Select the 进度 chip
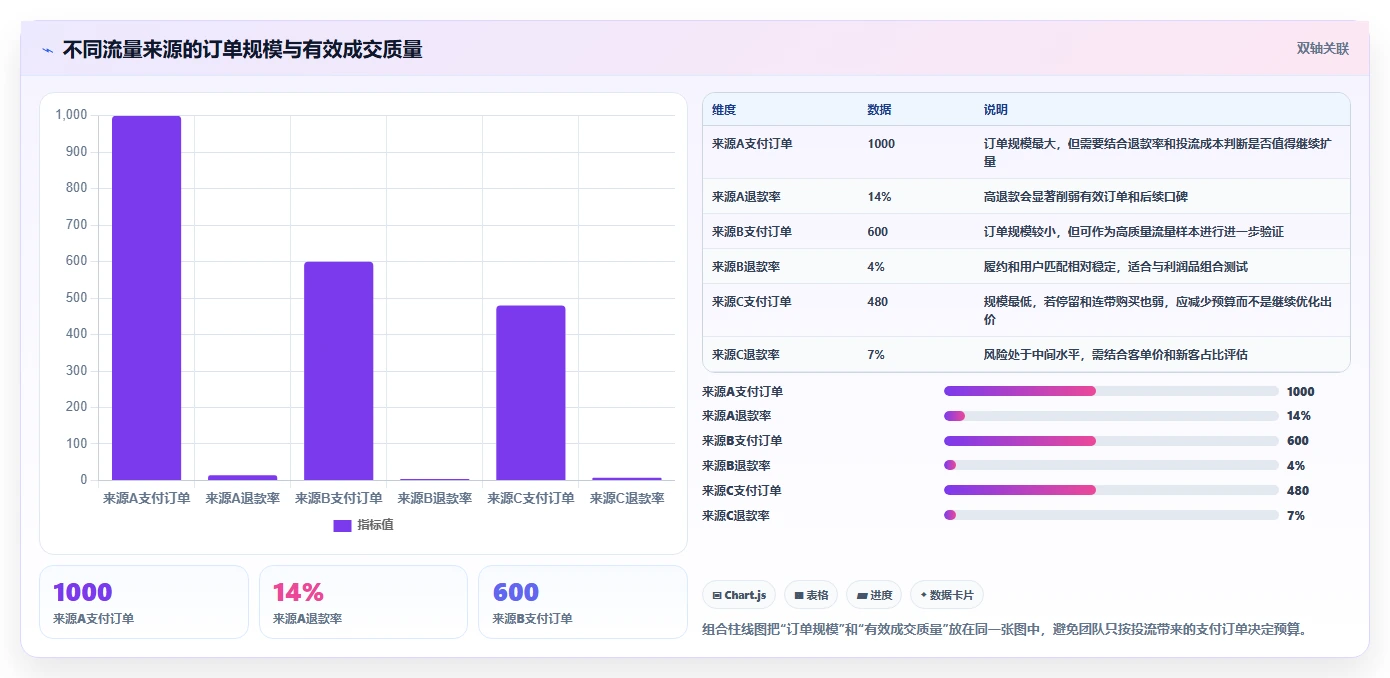The width and height of the screenshot is (1390, 678). point(874,595)
